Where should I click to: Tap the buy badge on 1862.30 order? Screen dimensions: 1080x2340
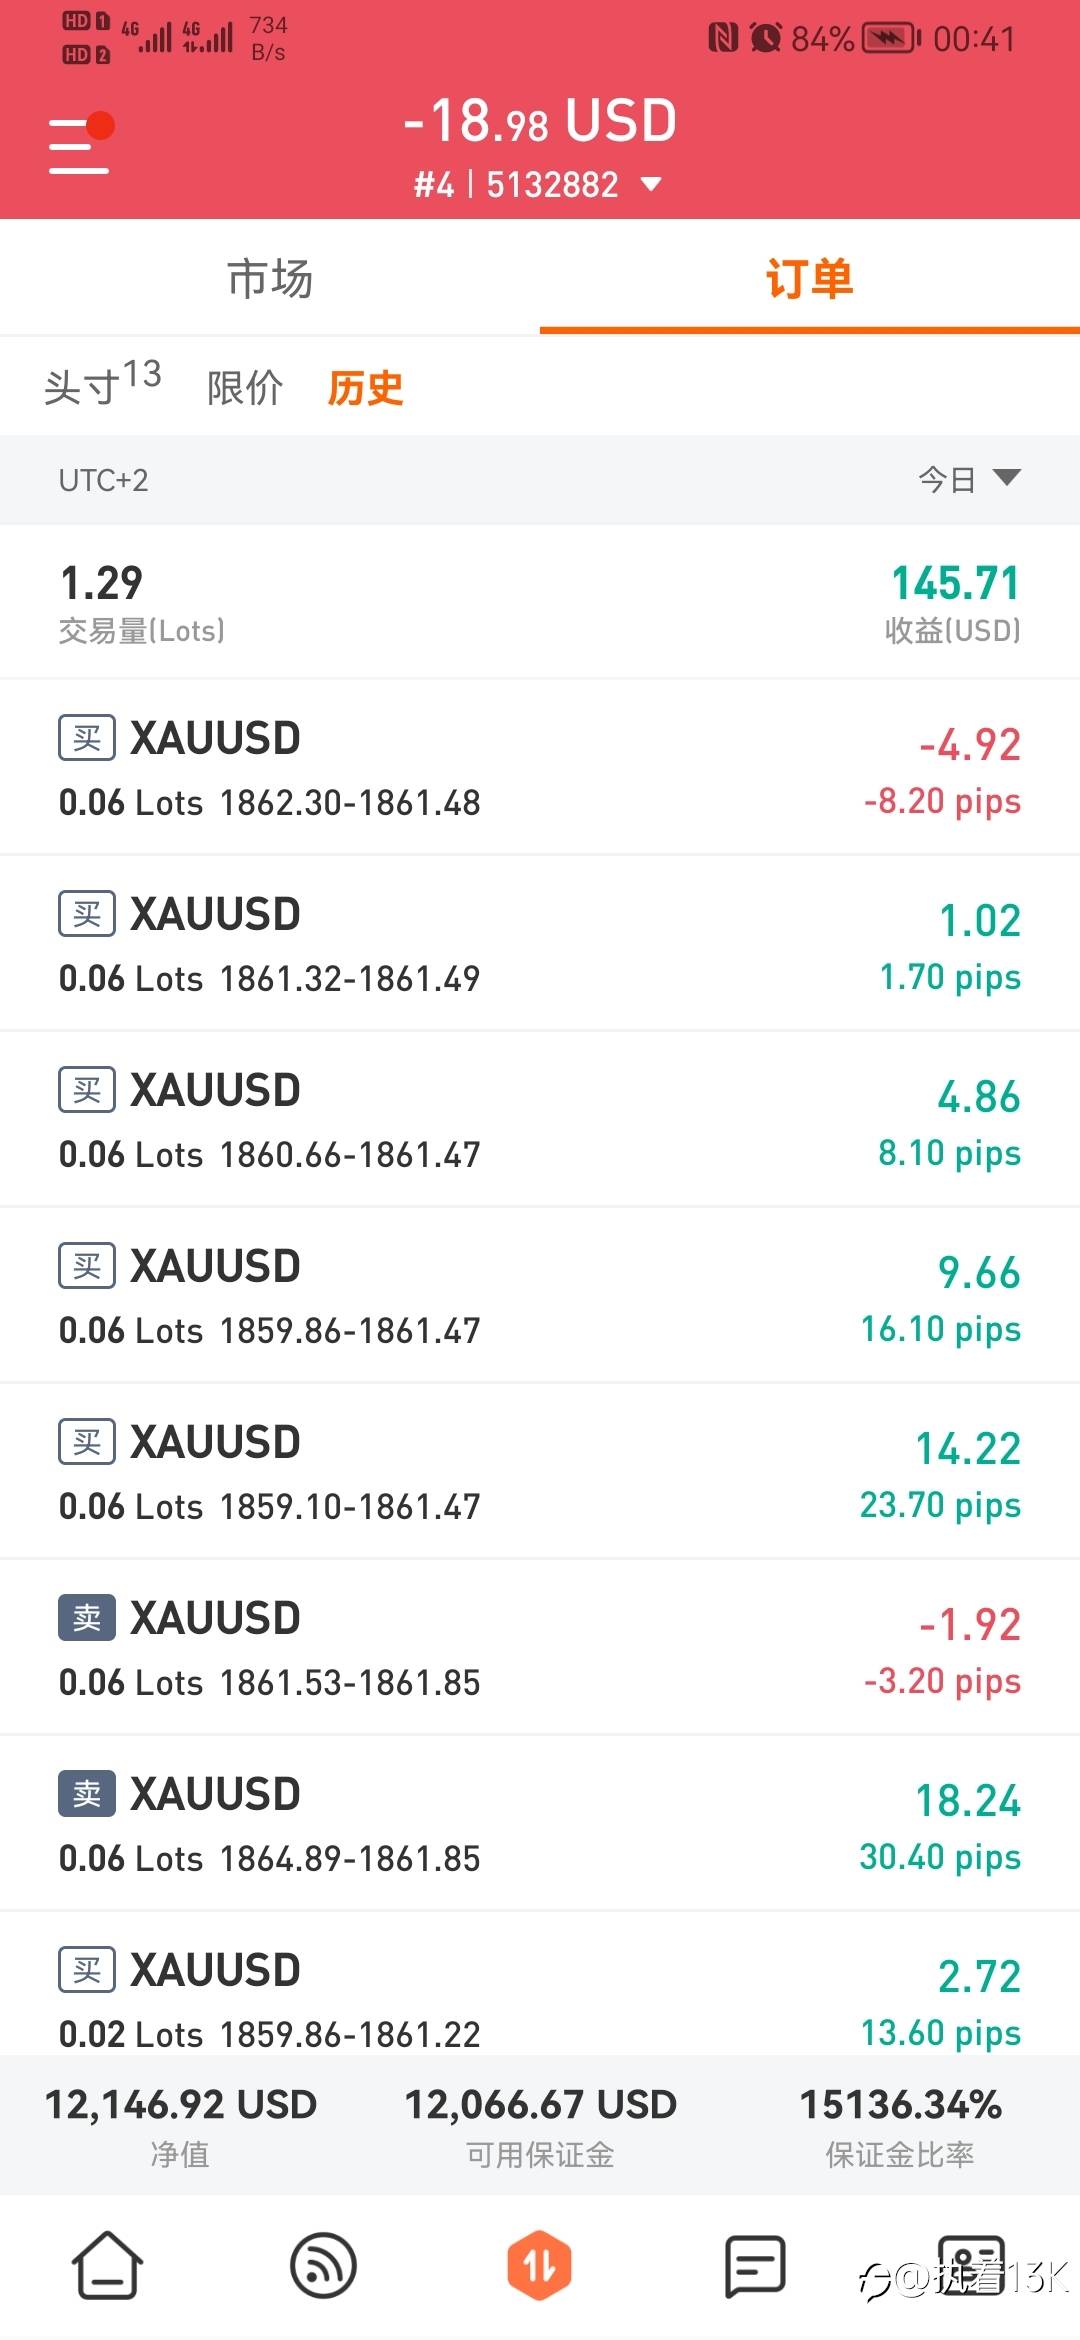[87, 738]
